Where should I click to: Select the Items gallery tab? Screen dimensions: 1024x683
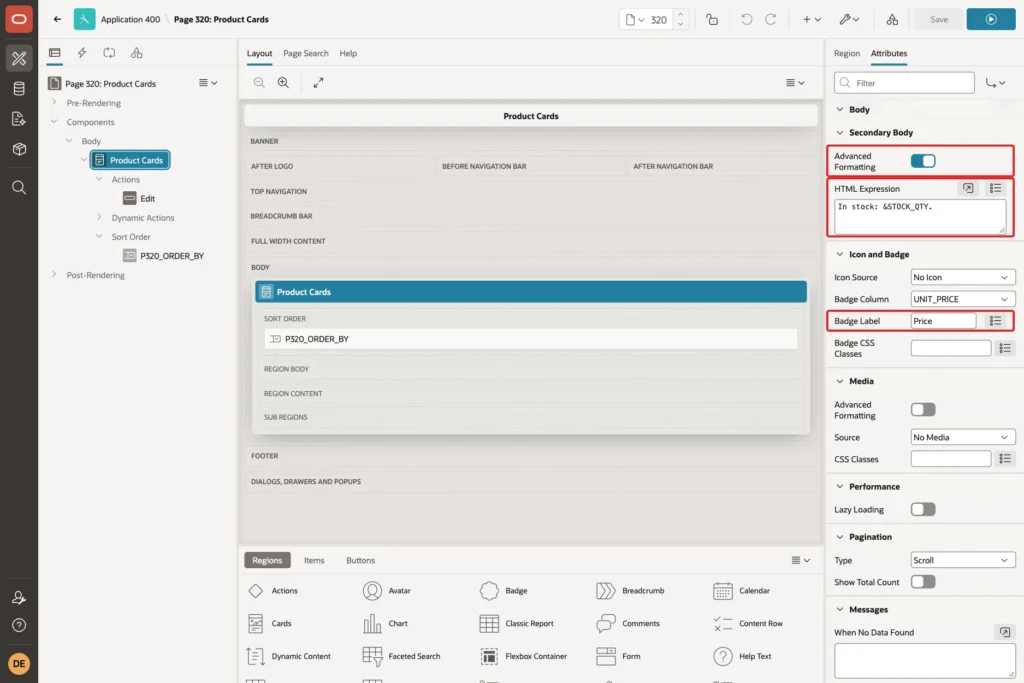tap(314, 560)
